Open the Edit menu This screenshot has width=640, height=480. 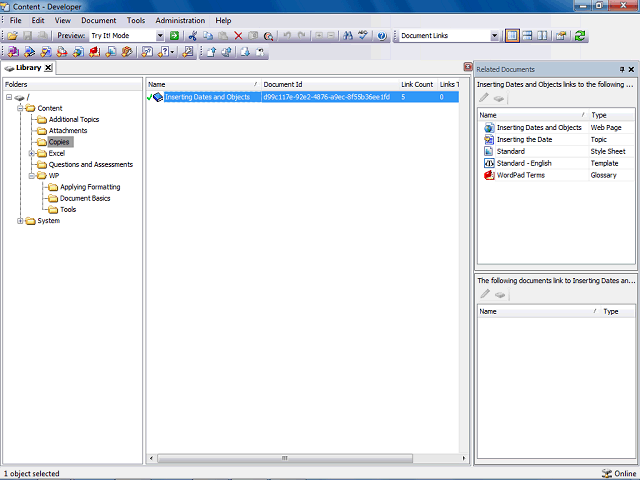point(38,20)
